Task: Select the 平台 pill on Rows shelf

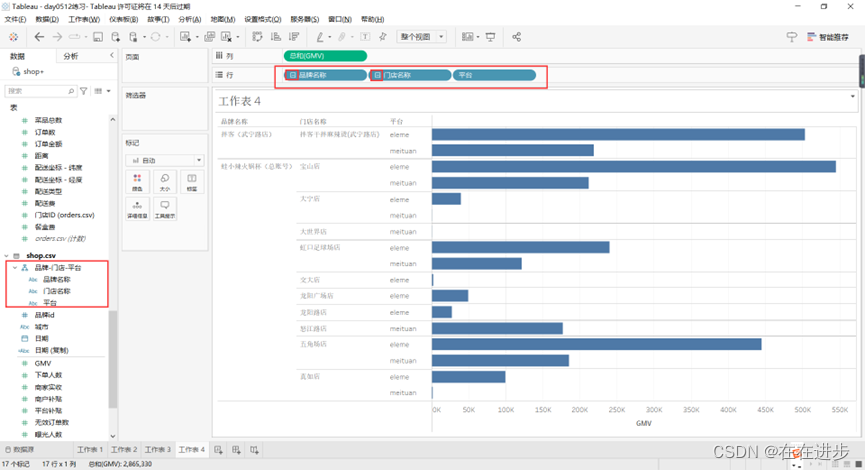Action: point(494,75)
